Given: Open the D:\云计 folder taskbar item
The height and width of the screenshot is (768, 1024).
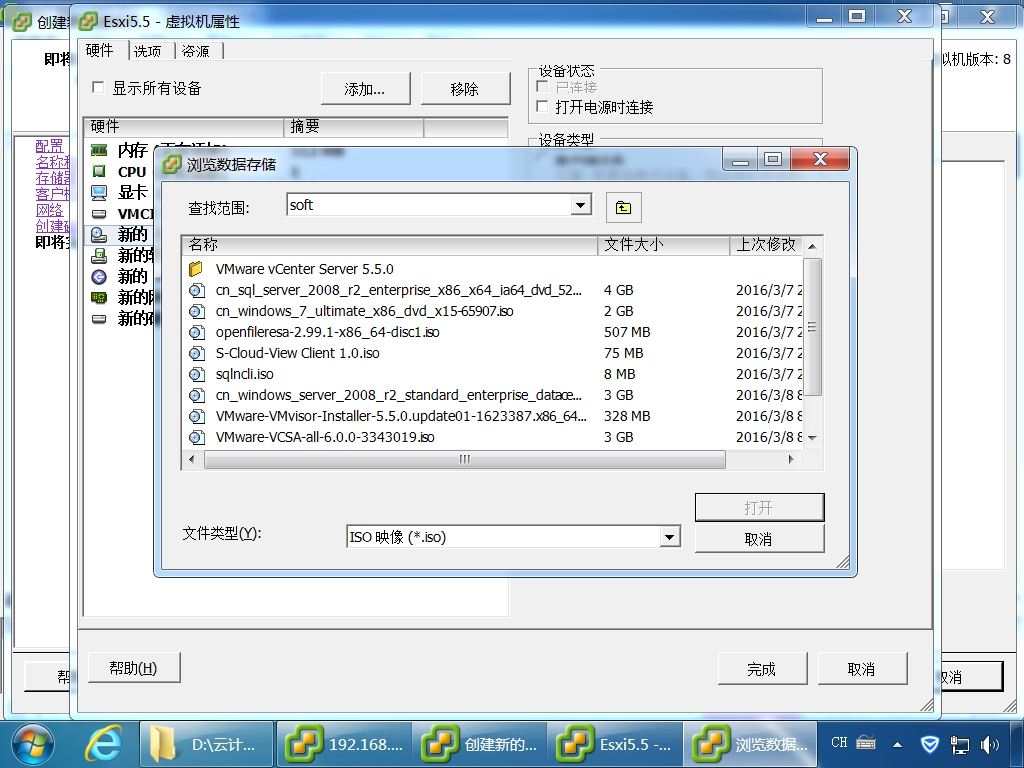Looking at the screenshot, I should [x=206, y=744].
